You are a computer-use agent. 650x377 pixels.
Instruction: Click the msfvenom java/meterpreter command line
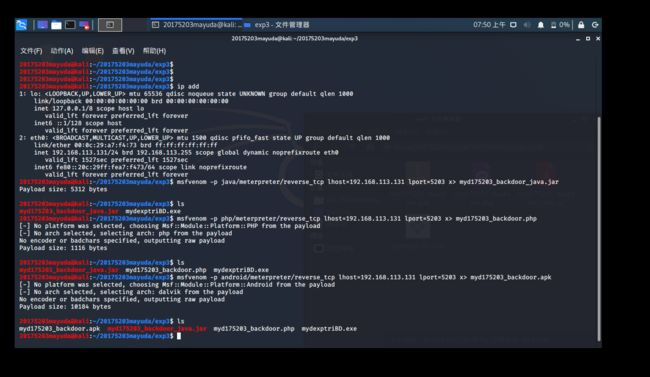click(367, 182)
